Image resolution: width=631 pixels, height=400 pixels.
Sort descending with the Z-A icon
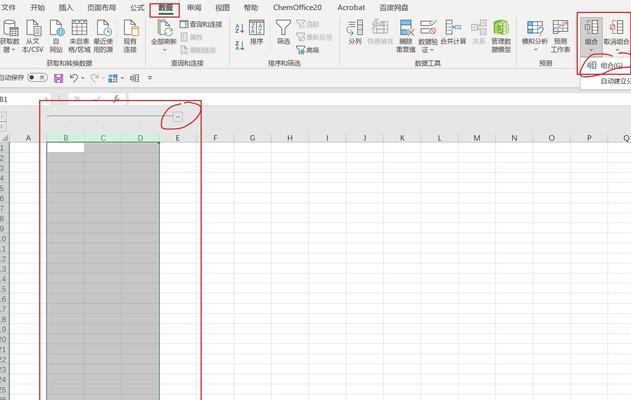point(240,45)
